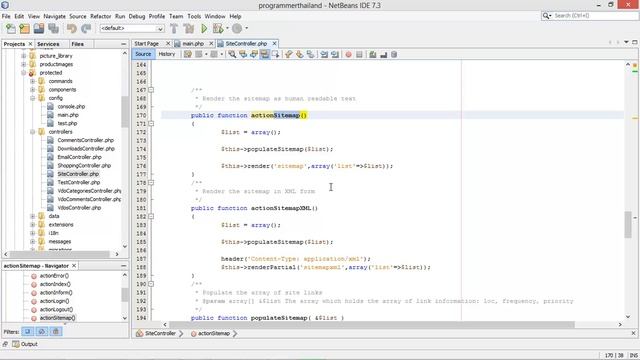Click the Build Project hammer icon
The height and width of the screenshot is (360, 640).
coord(174,29)
